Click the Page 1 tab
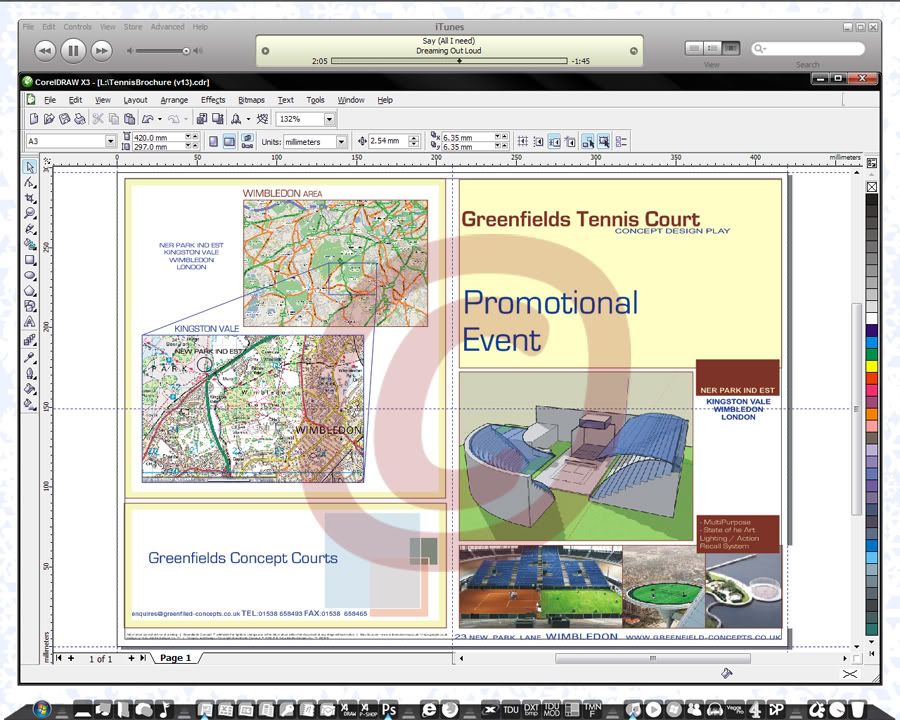This screenshot has width=900, height=720. pyautogui.click(x=175, y=658)
